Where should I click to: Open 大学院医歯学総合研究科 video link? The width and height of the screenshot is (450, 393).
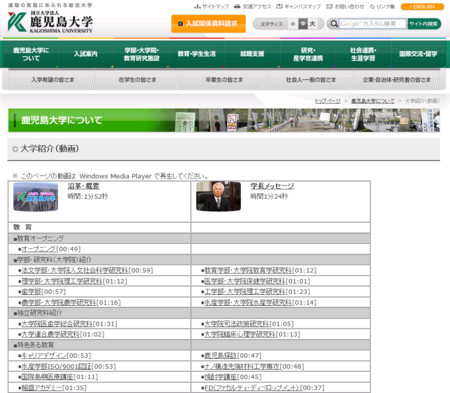click(57, 324)
